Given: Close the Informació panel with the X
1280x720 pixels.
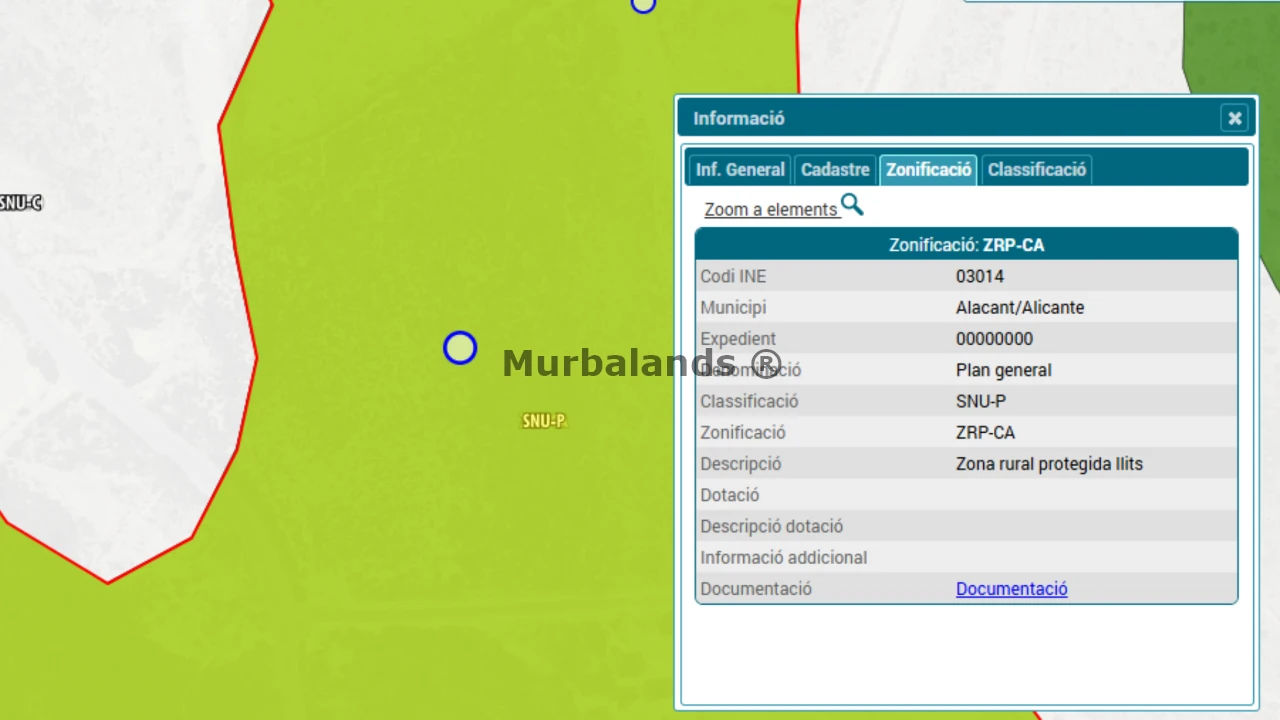Looking at the screenshot, I should [1235, 118].
